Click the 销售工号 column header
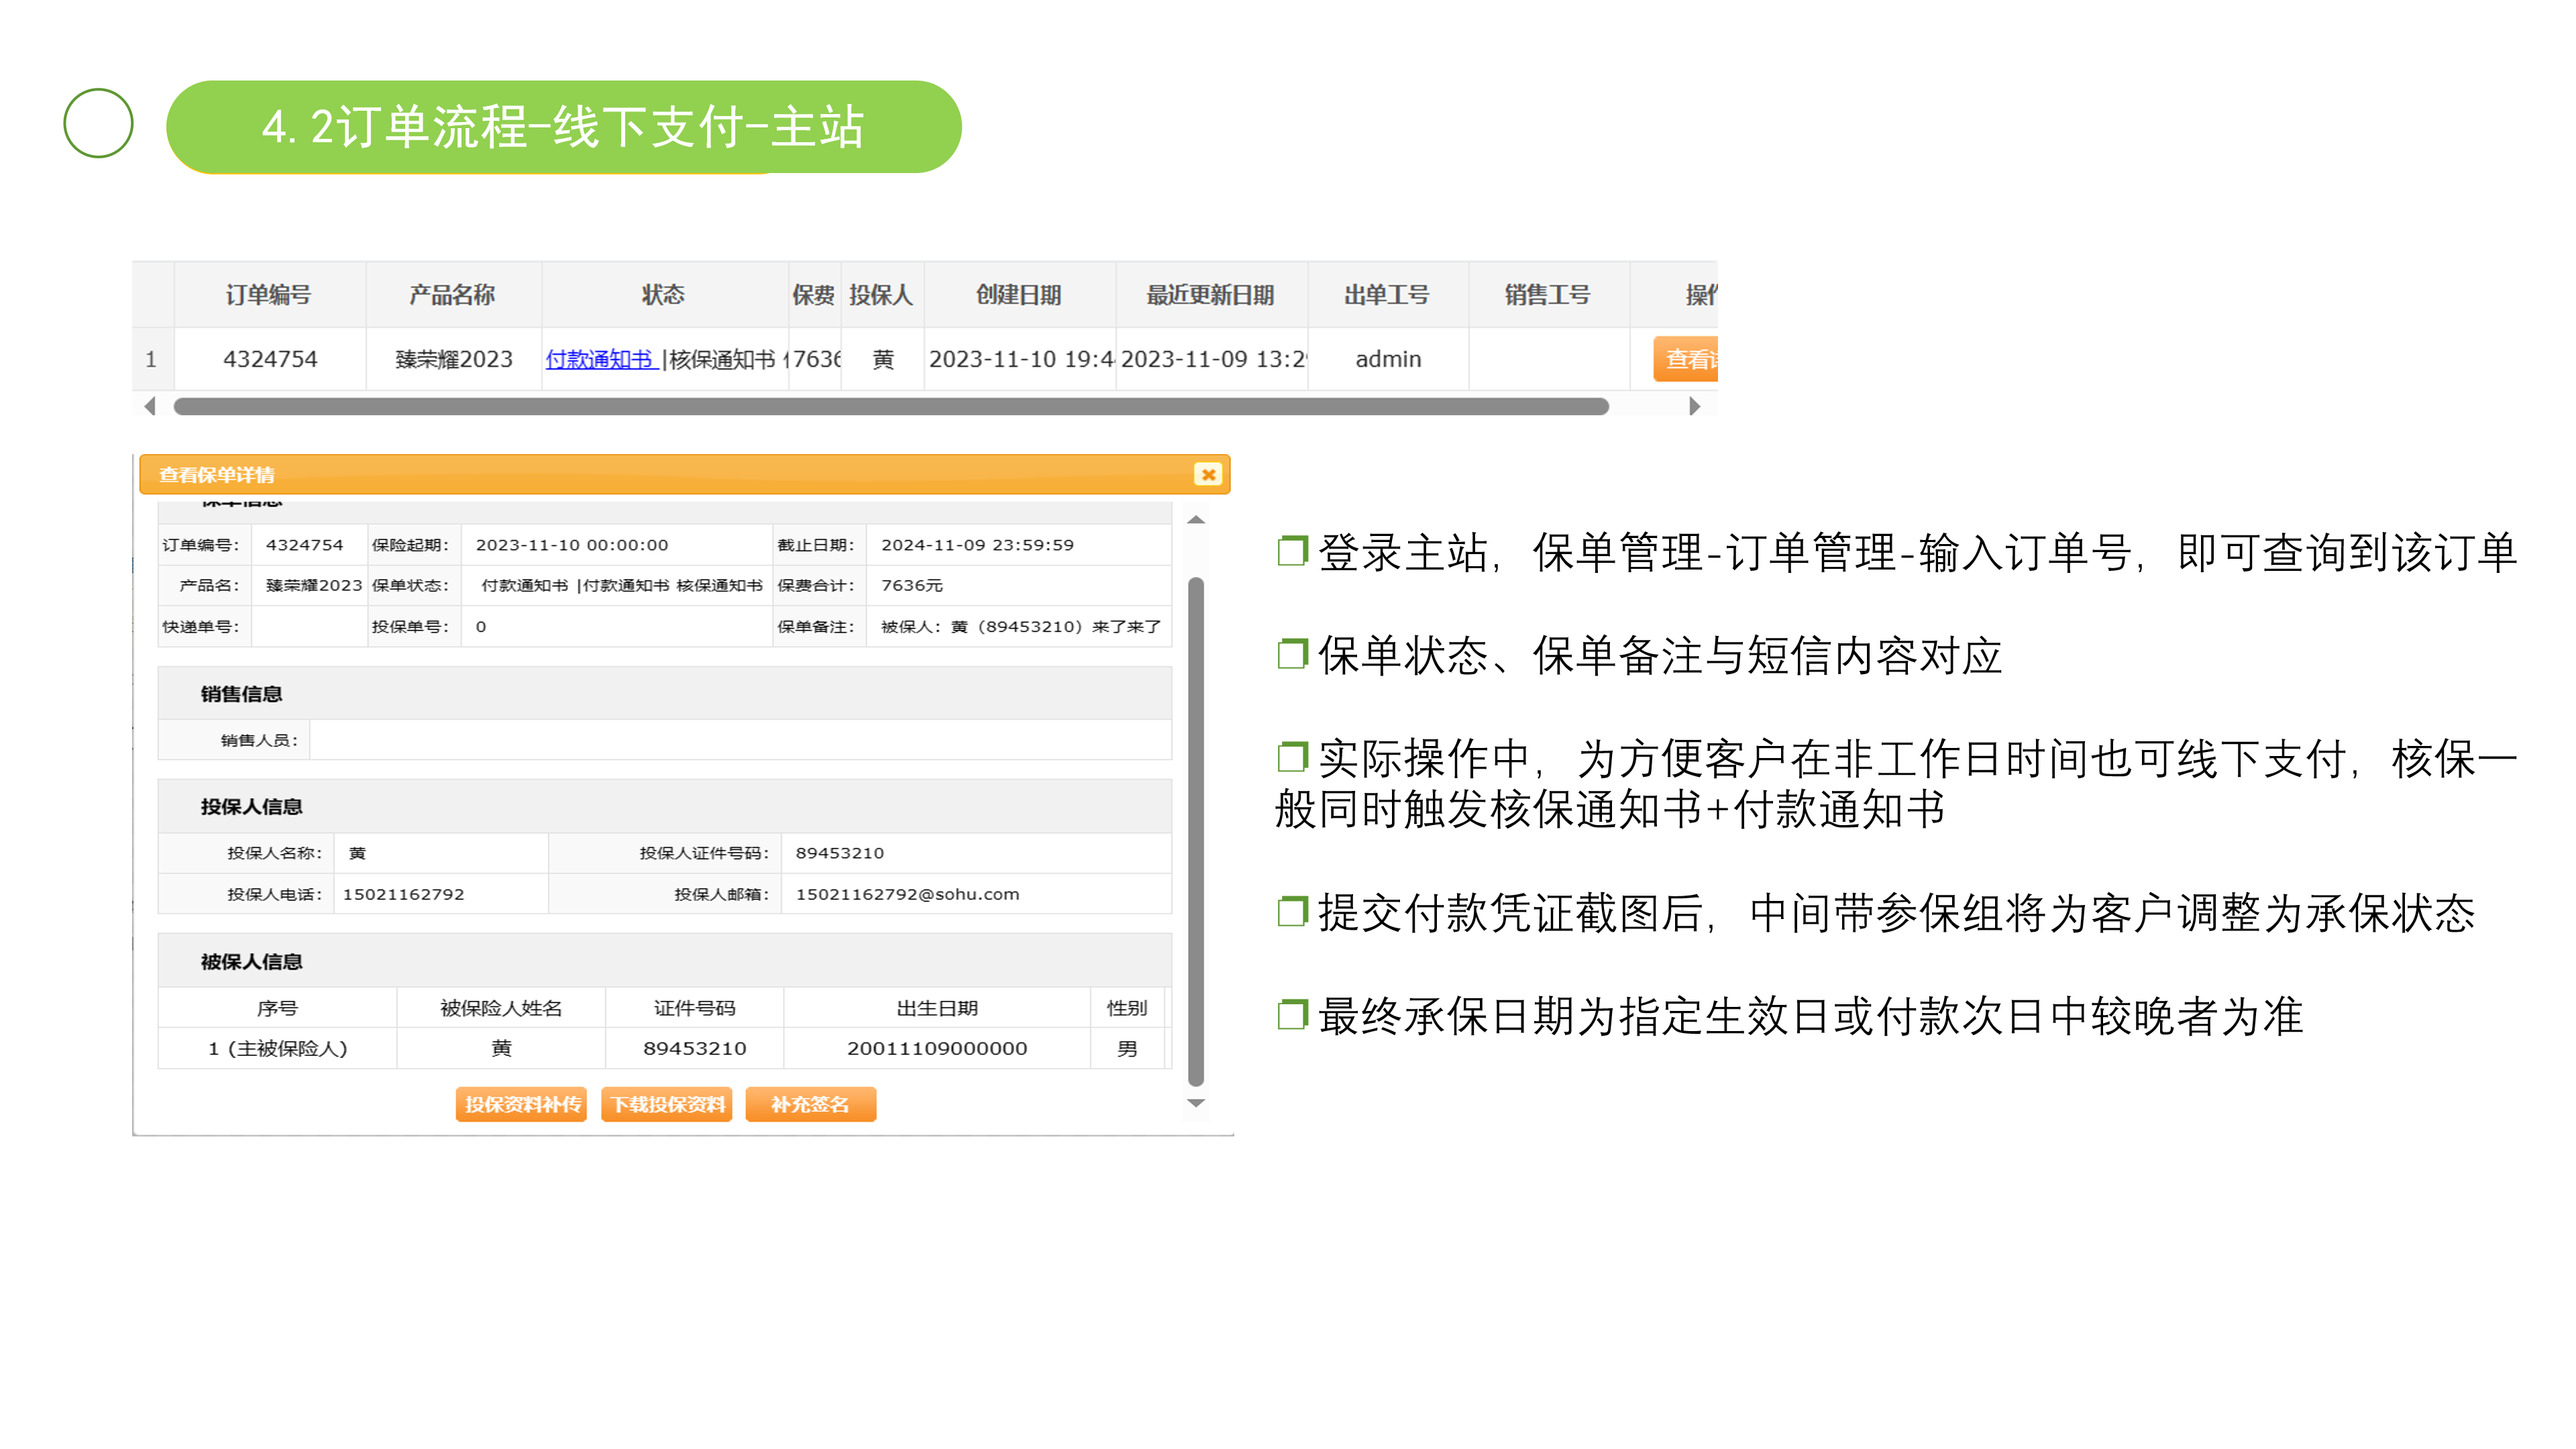Screen dimensions: 2576x1449 (x=1547, y=295)
